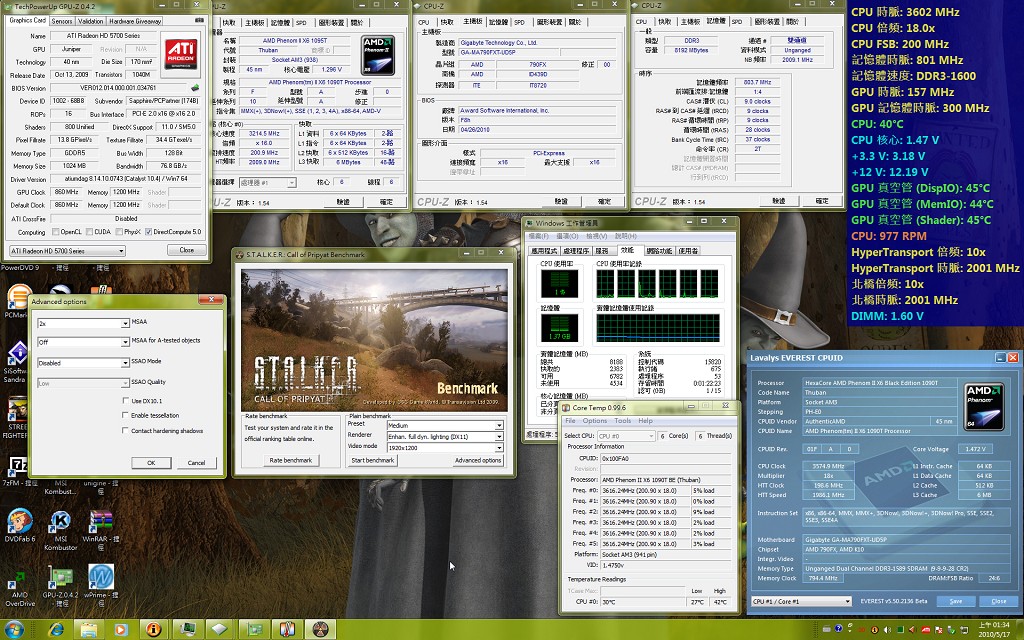Click the AMD Phenom logo in EVEREST CPUID
The image size is (1024, 640).
(984, 407)
